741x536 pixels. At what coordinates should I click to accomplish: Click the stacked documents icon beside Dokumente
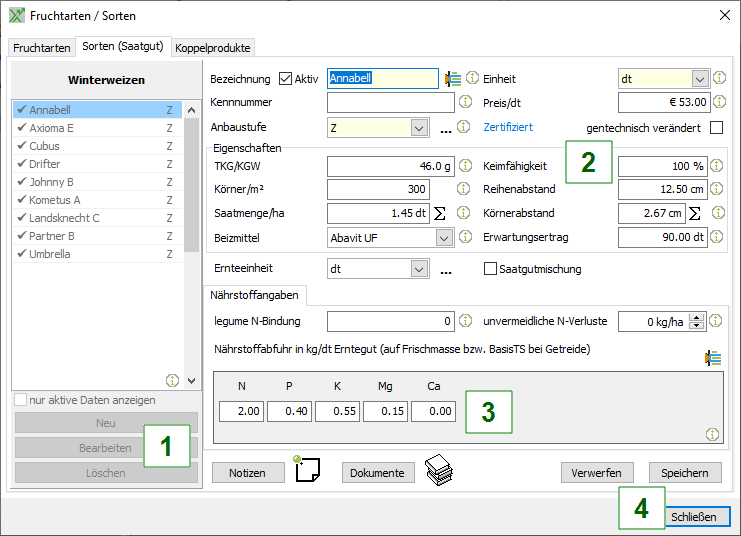click(436, 471)
